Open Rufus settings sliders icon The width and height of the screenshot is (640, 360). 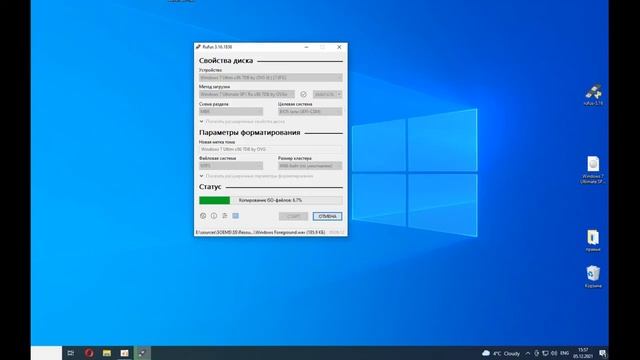tap(225, 216)
